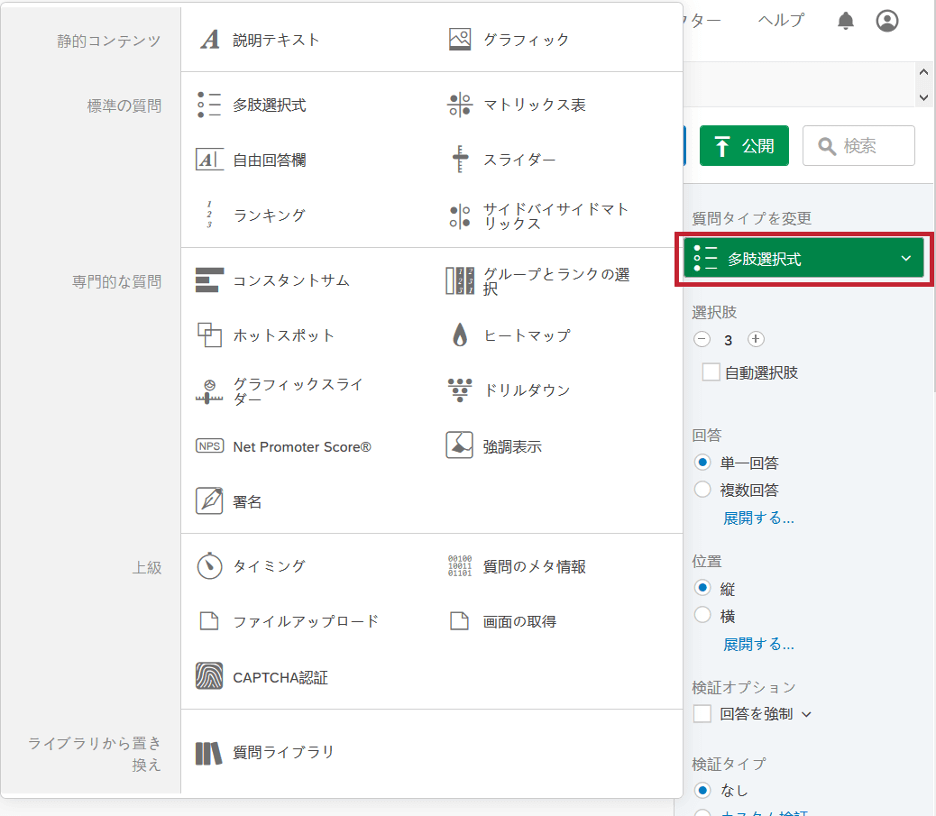The image size is (936, 816).
Task: Select the ヒートマップ flame icon
Action: click(460, 335)
